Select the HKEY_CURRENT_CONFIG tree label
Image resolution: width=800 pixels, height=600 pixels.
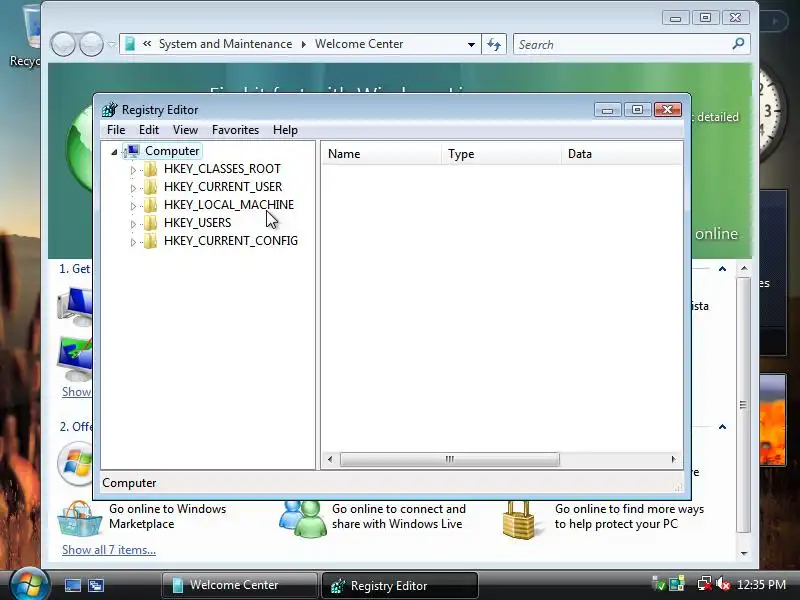tap(231, 241)
